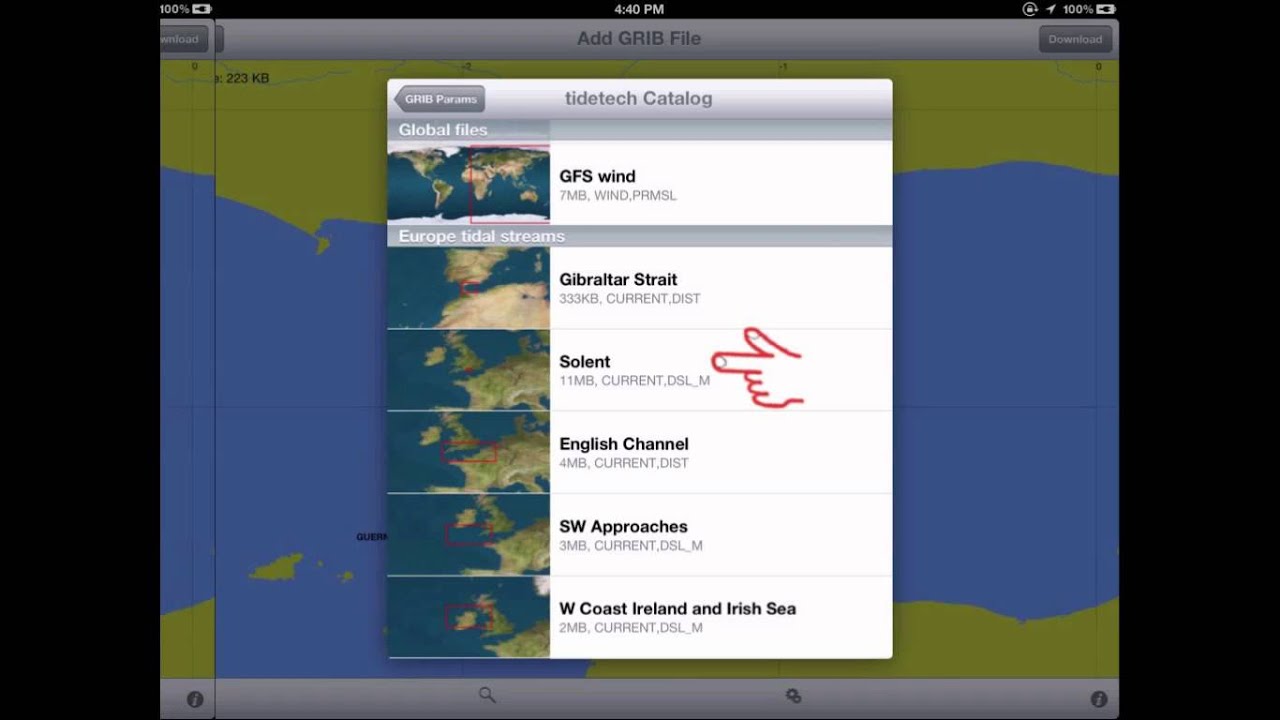Tap the battery icon in status bar right

pyautogui.click(x=1108, y=9)
